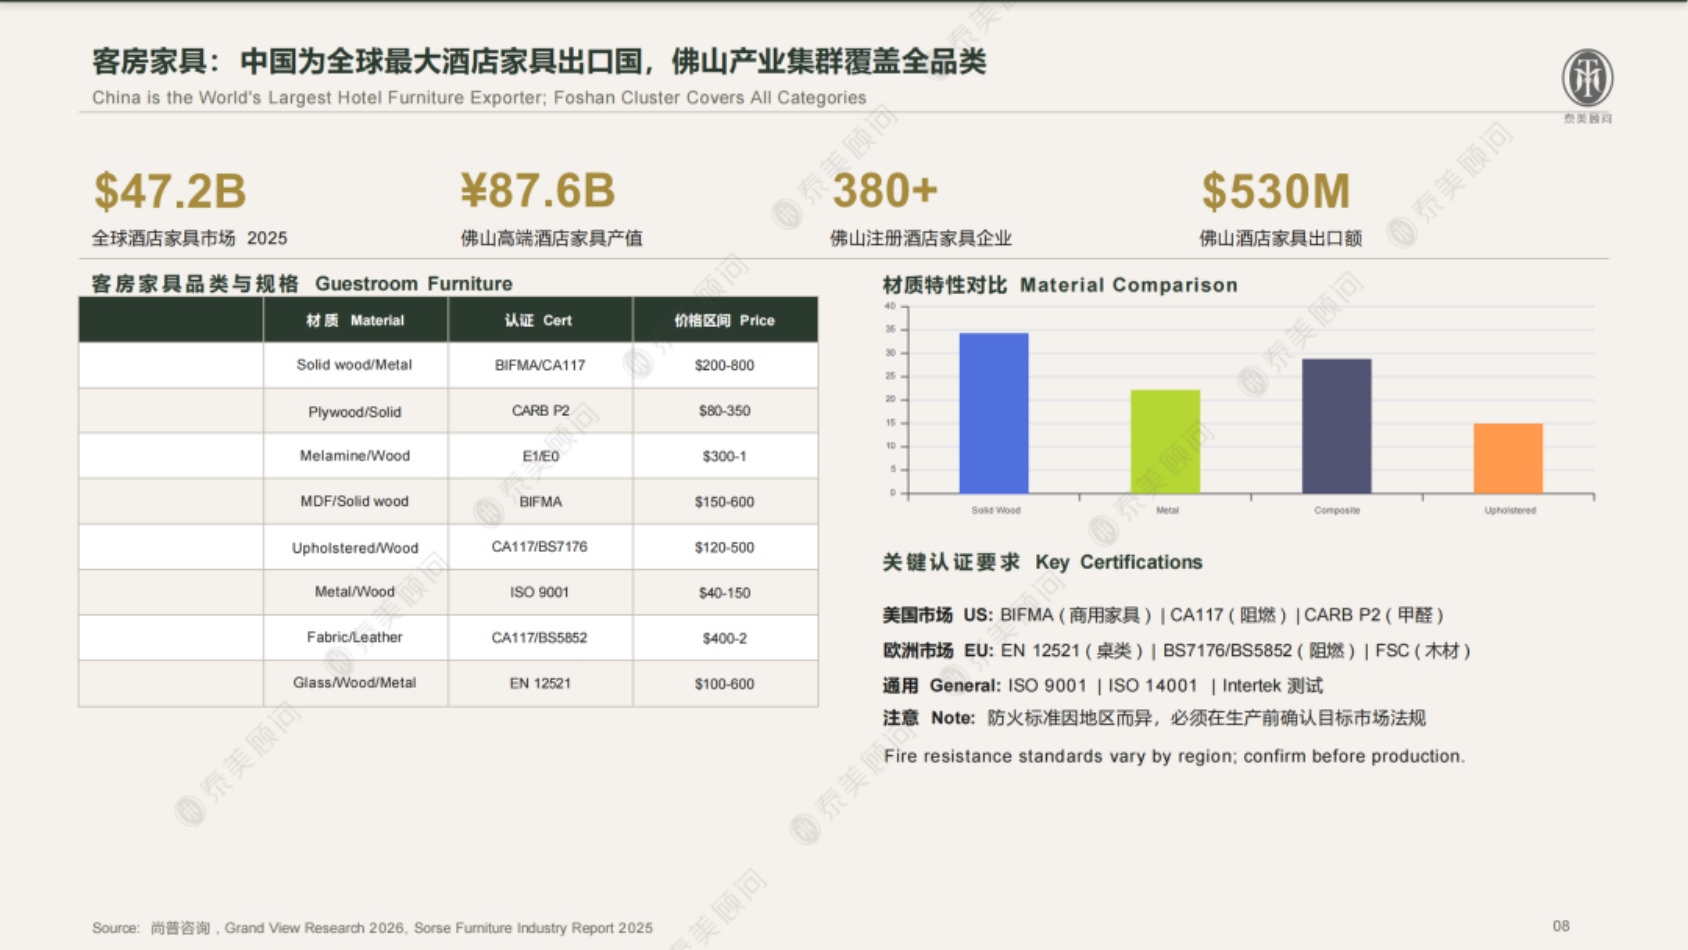
Task: Select the ¥87.6B Foshan output figure
Action: pyautogui.click(x=538, y=190)
